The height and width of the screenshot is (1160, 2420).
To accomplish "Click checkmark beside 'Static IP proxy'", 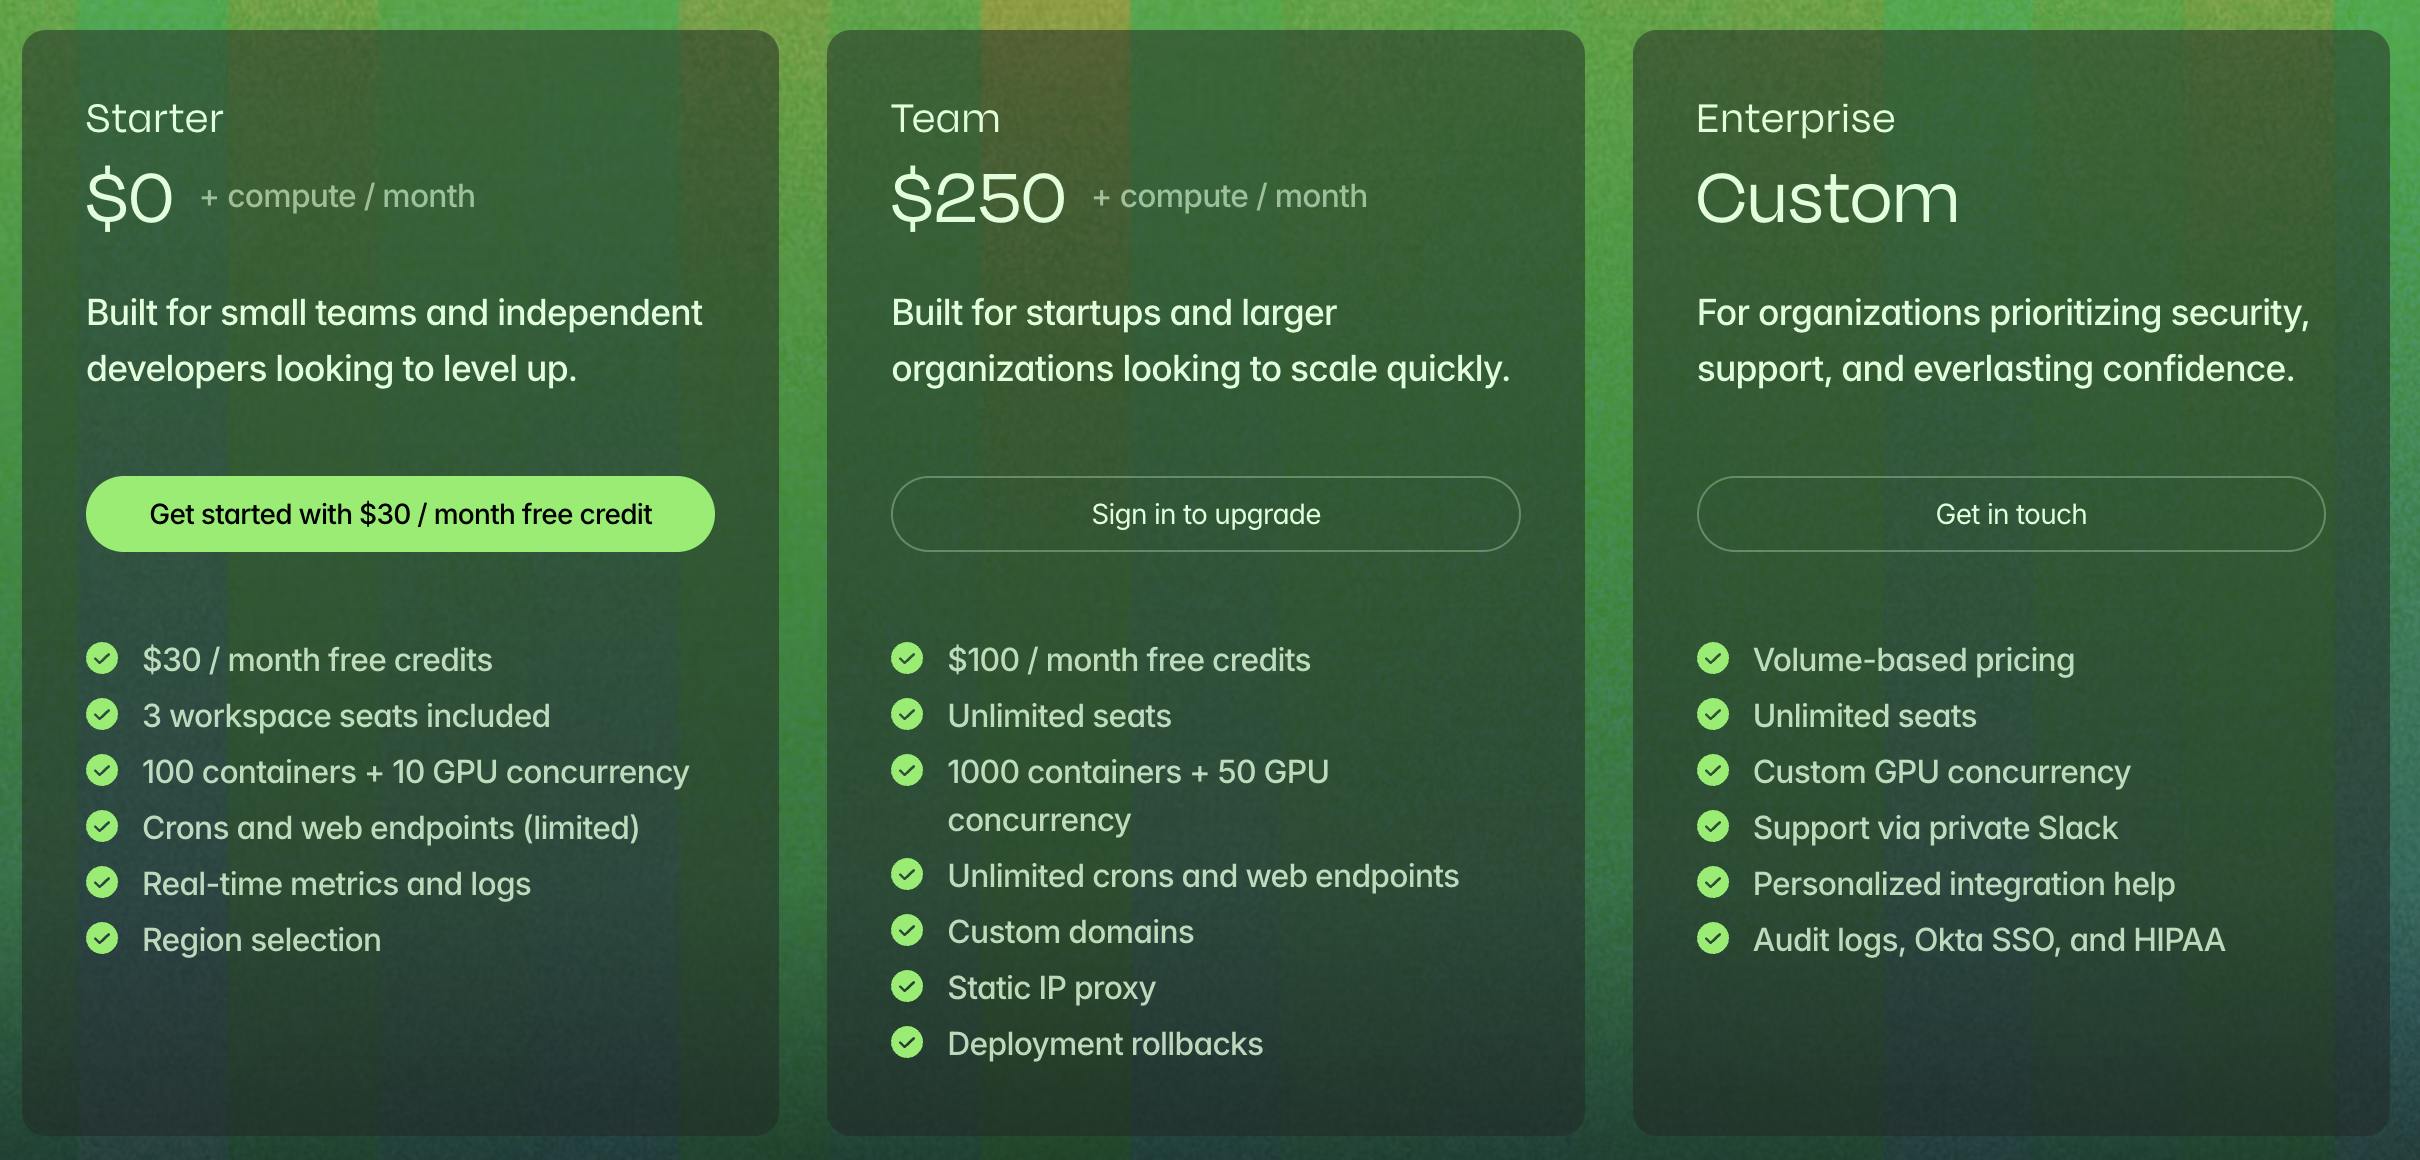I will [x=907, y=987].
